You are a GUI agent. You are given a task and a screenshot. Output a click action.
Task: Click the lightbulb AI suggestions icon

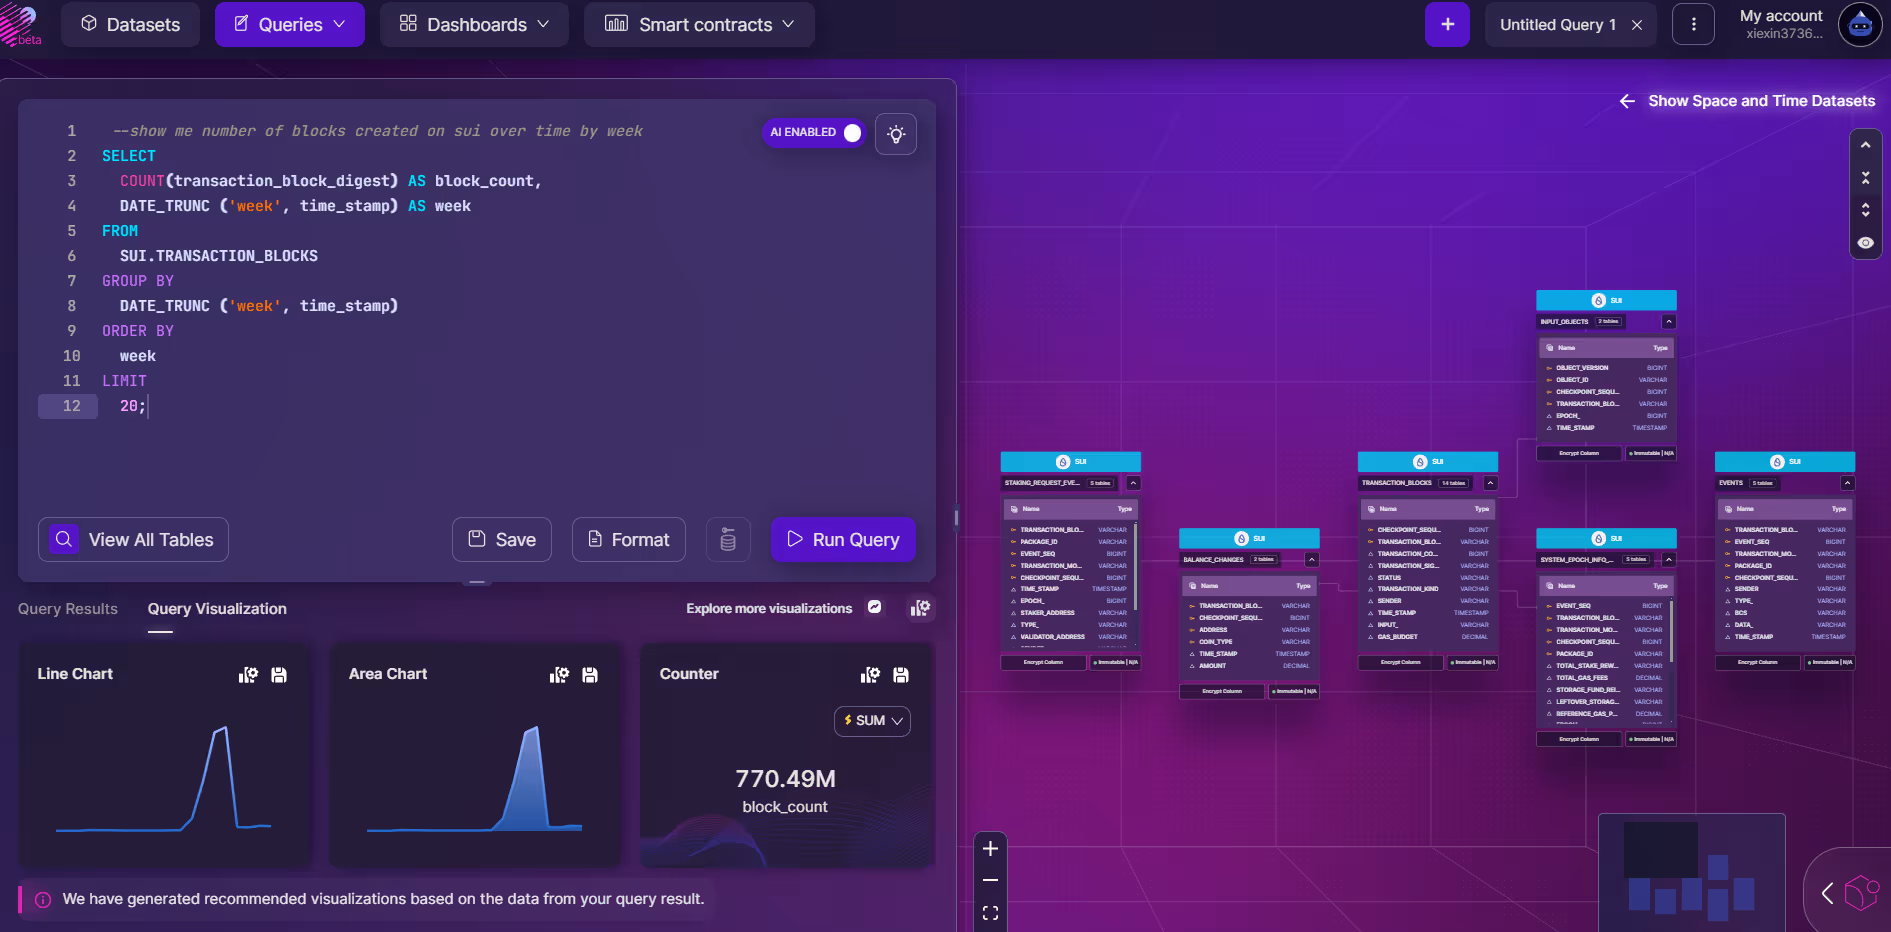[x=896, y=134]
